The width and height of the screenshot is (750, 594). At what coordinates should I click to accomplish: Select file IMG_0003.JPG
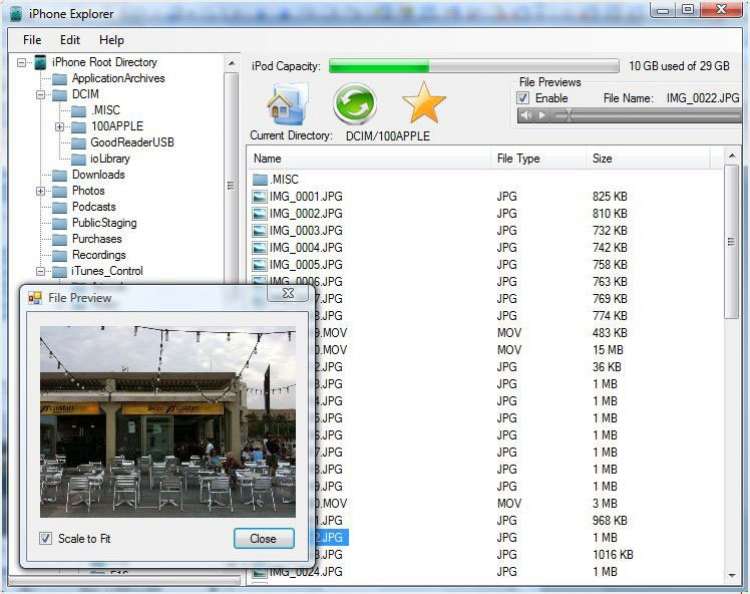306,231
